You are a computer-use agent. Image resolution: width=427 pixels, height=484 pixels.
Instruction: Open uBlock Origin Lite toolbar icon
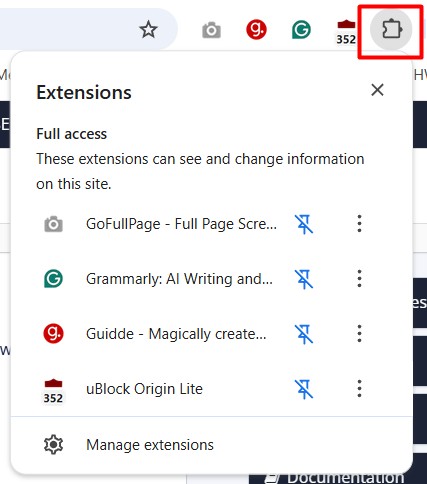pyautogui.click(x=346, y=32)
